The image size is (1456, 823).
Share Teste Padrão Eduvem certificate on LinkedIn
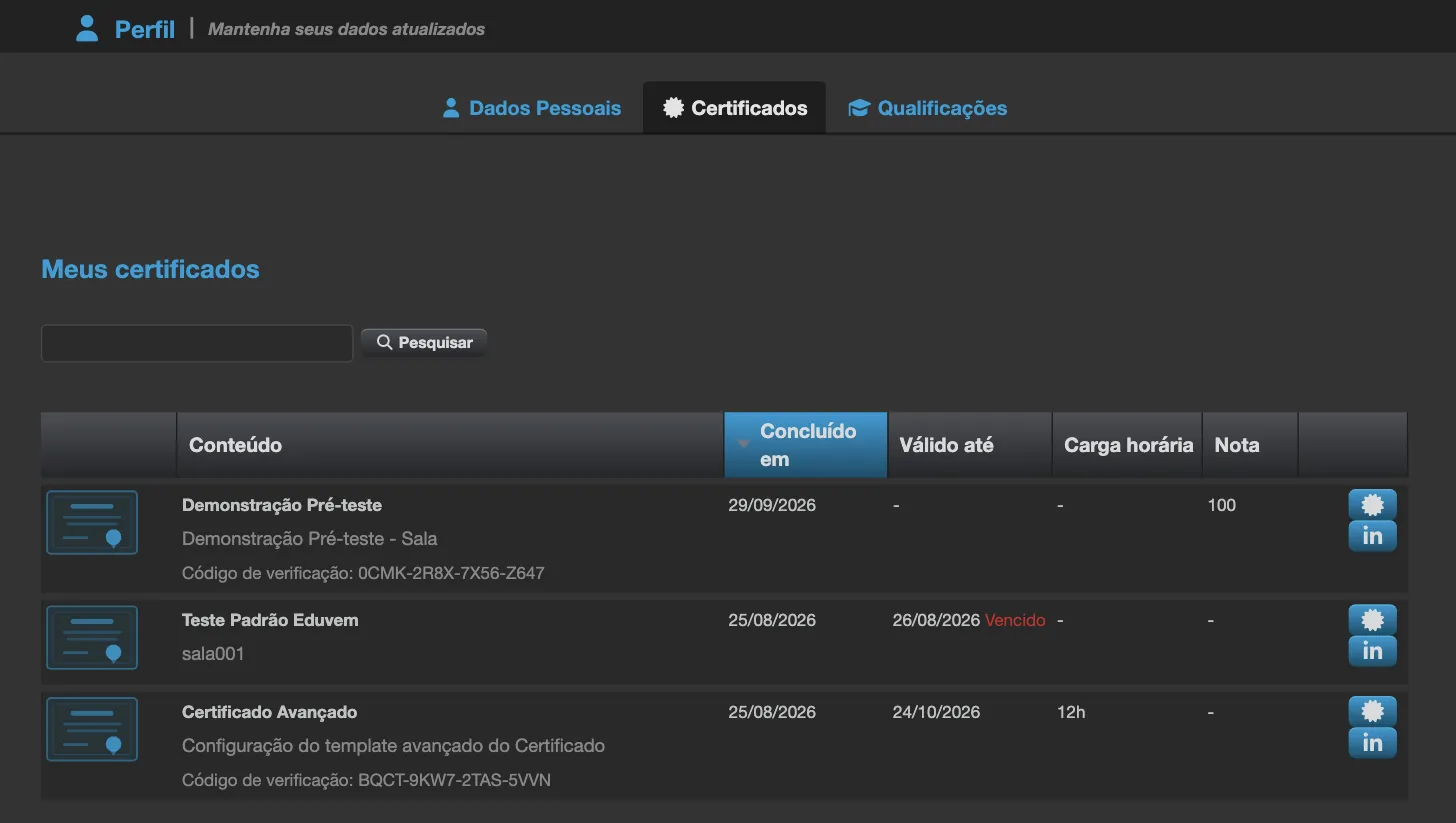pos(1372,651)
